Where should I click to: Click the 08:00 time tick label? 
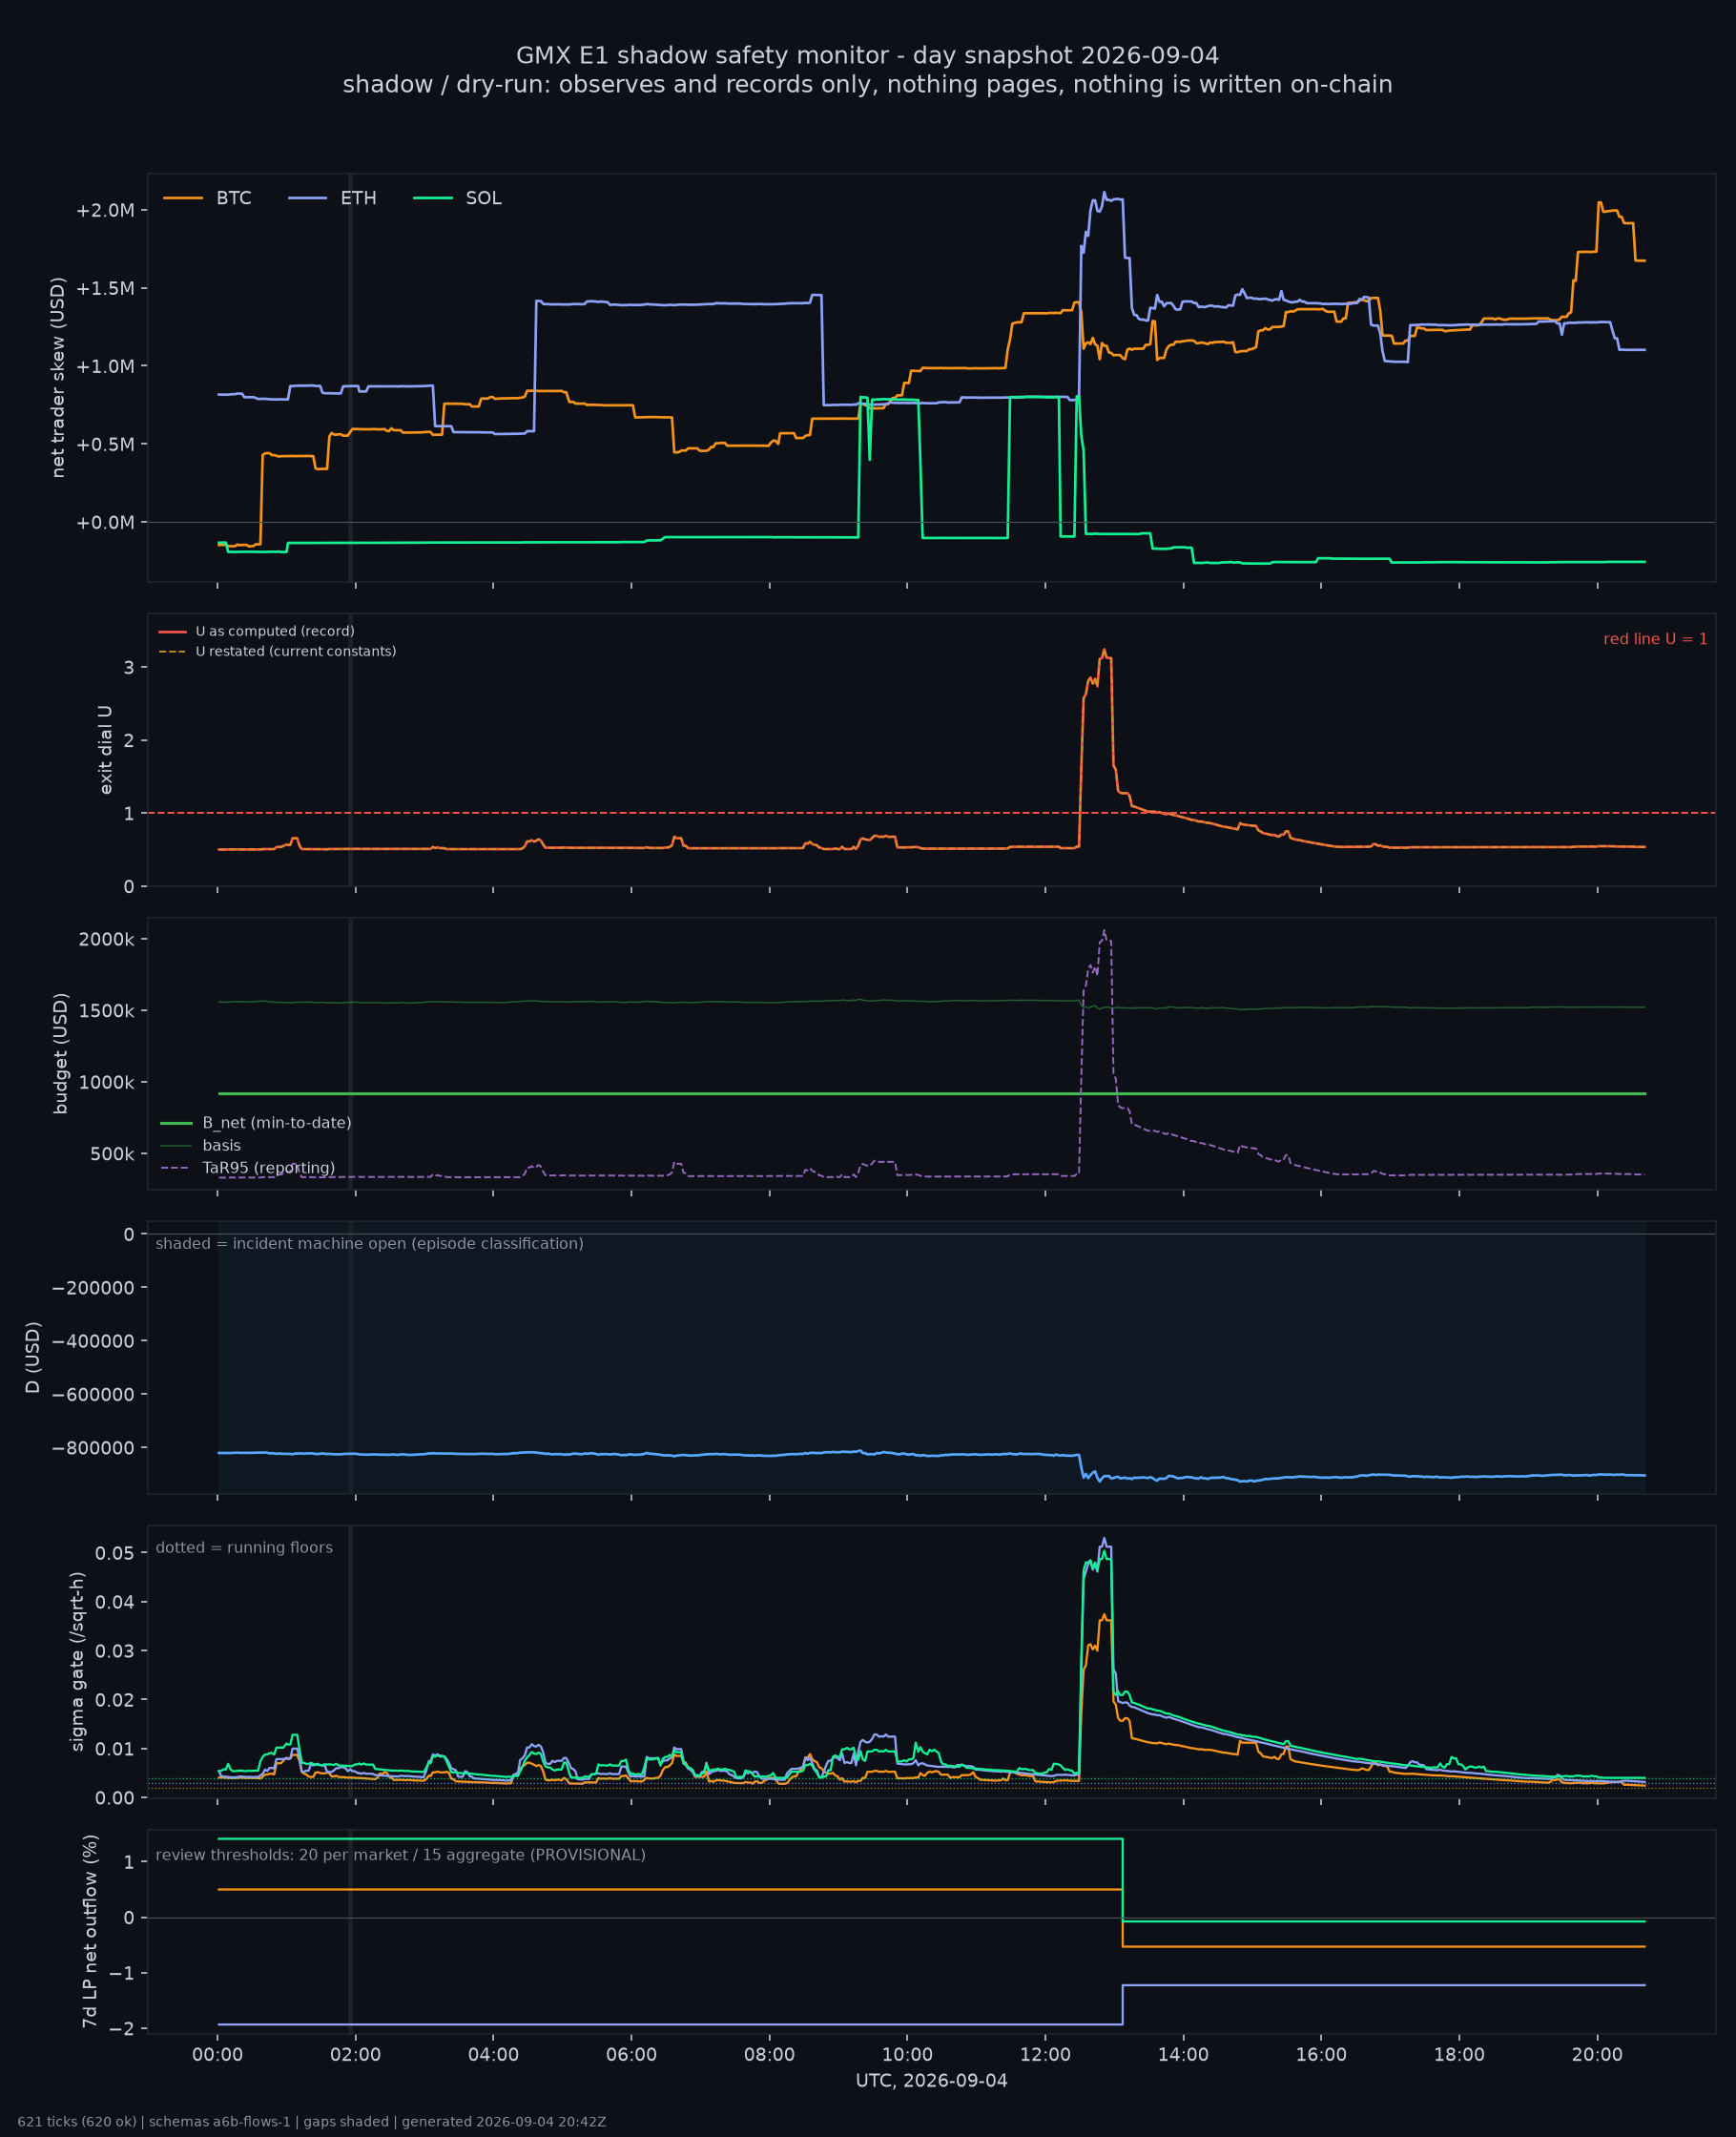click(770, 2054)
